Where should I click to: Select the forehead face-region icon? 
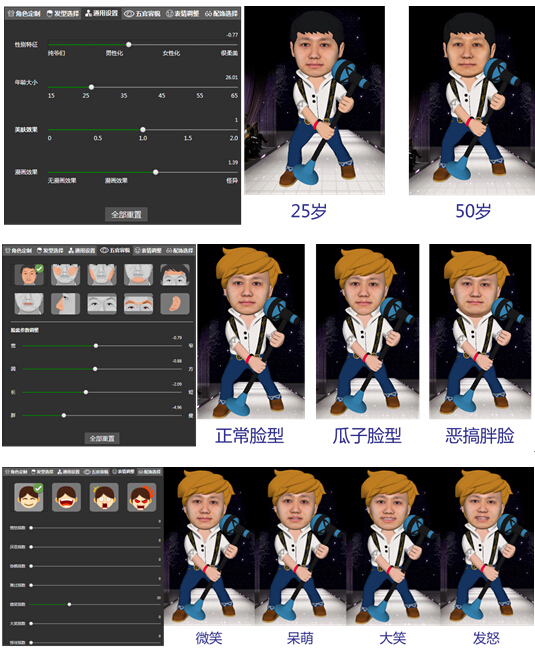(175, 275)
